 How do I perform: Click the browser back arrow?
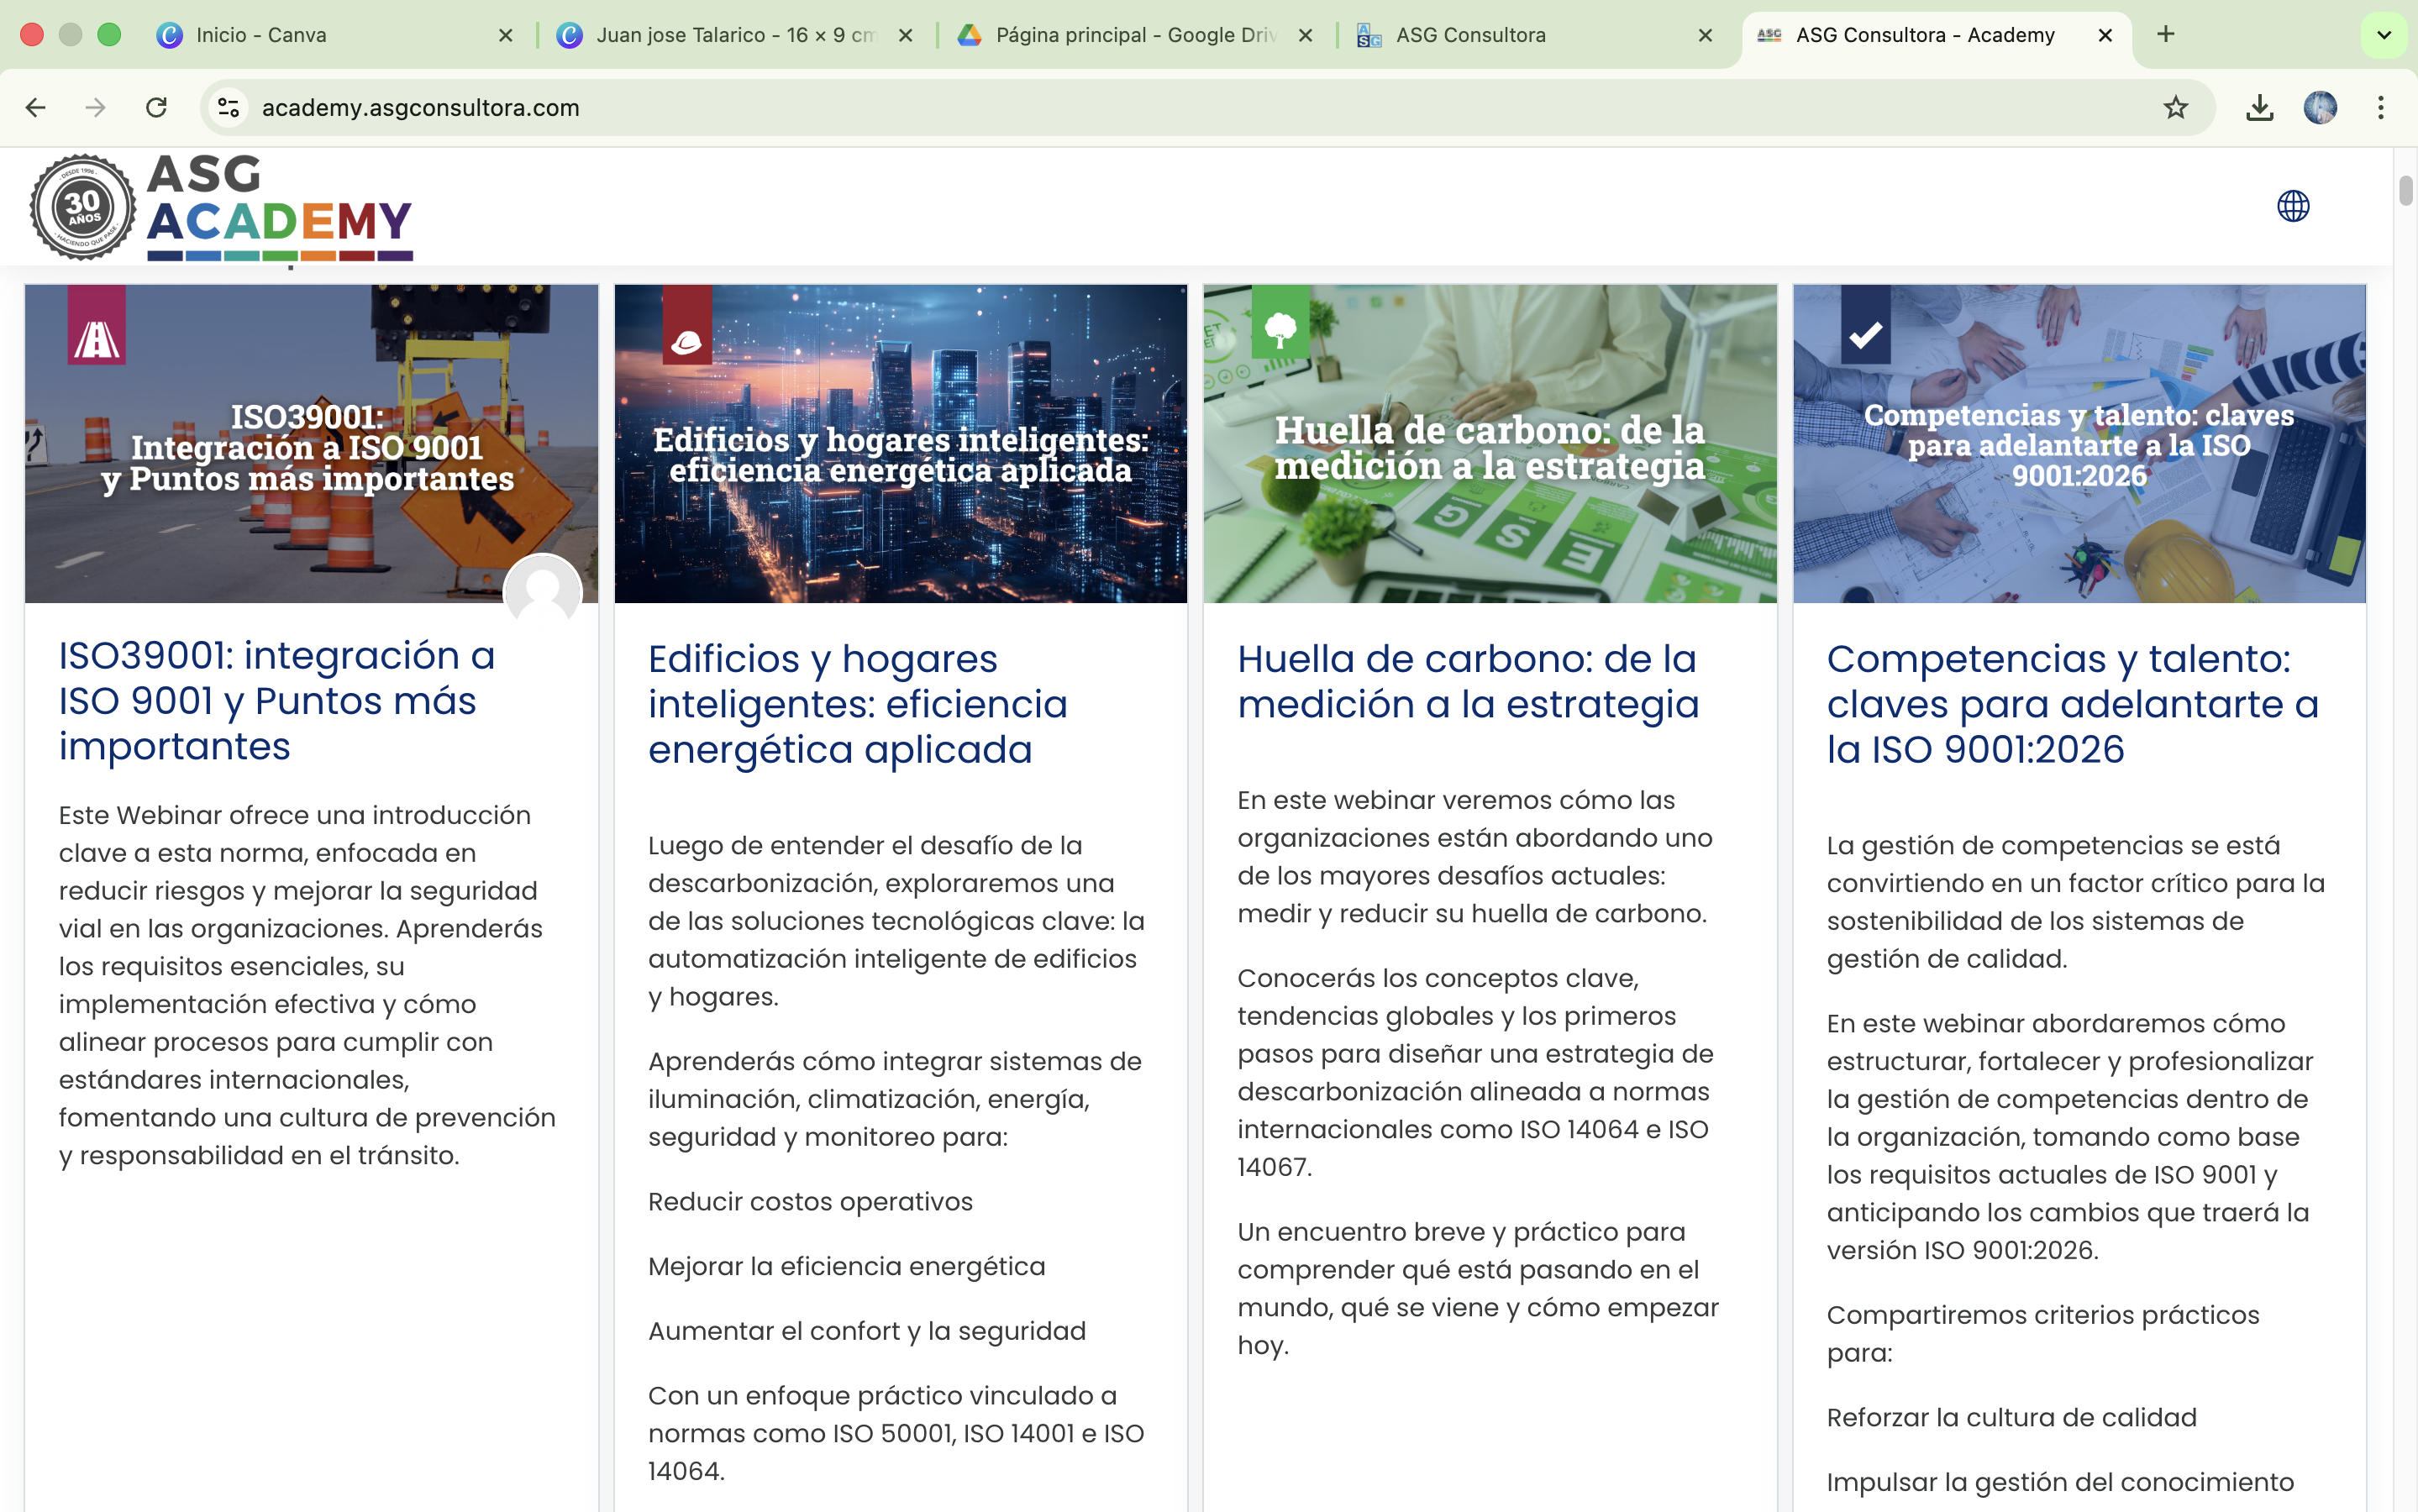[36, 107]
